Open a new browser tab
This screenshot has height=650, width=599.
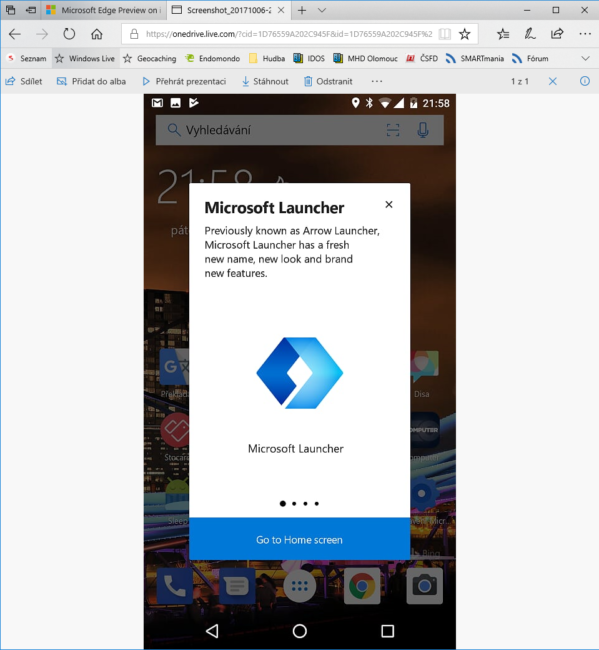302,10
